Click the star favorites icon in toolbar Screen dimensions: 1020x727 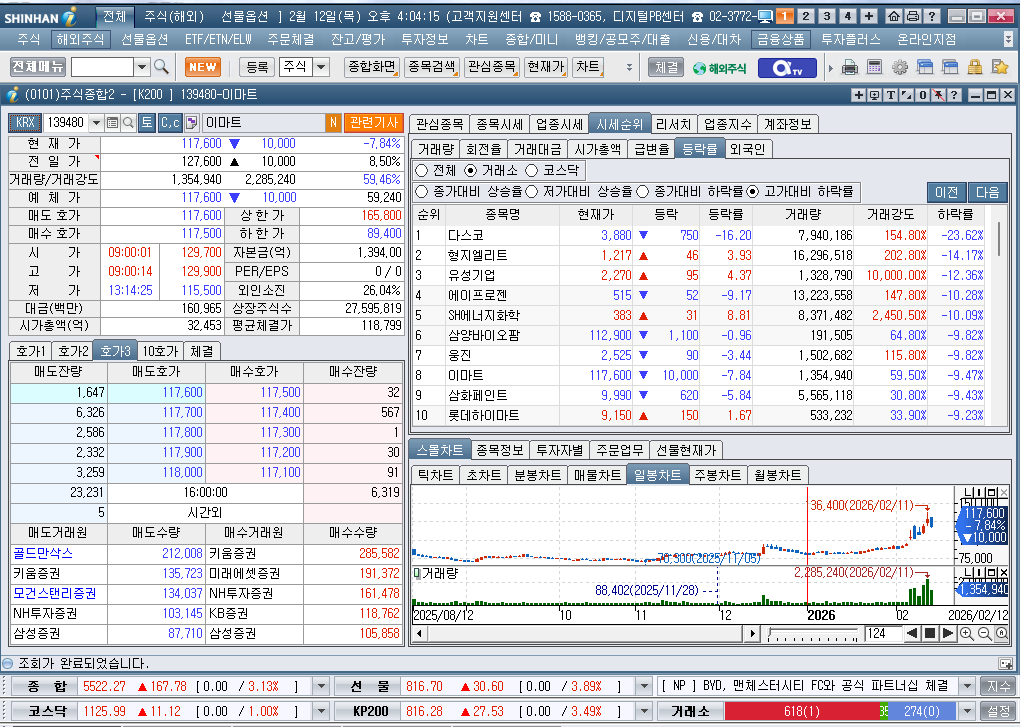pos(999,67)
